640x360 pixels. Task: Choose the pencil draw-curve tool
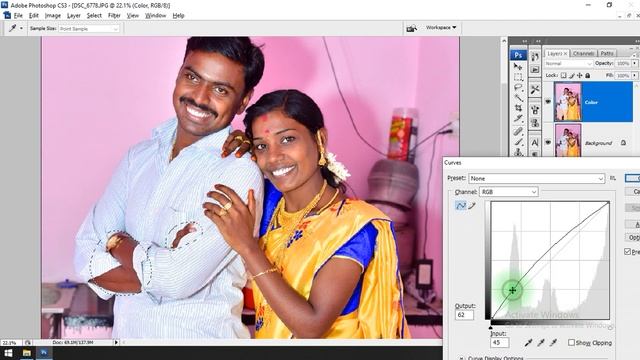472,206
